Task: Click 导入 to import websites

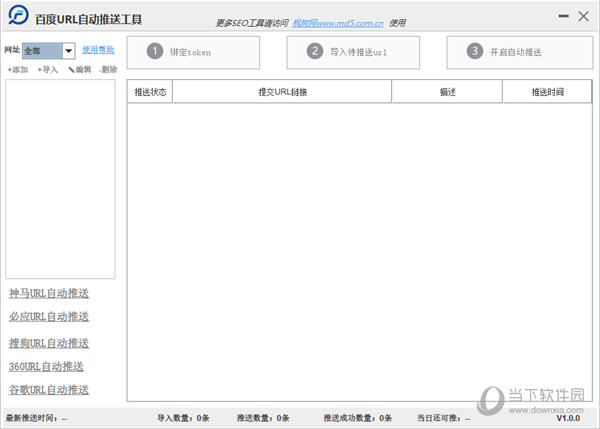Action: (x=48, y=69)
